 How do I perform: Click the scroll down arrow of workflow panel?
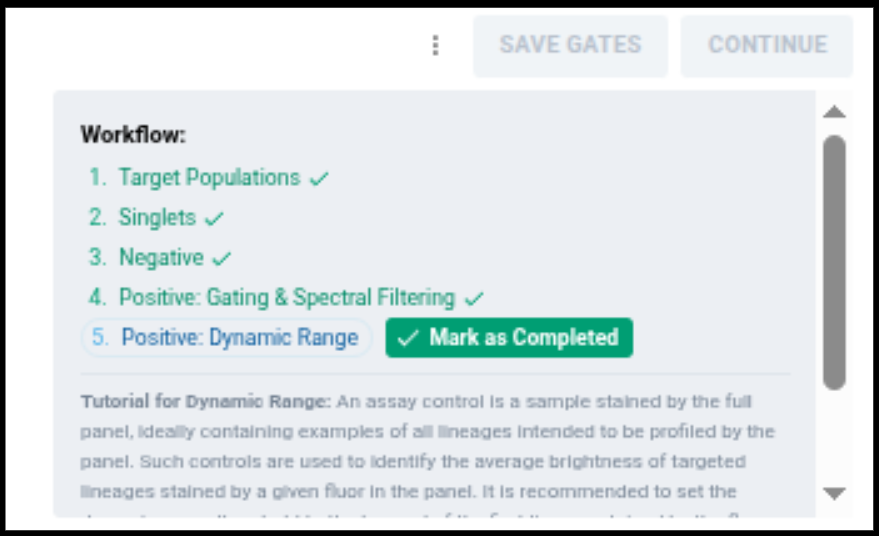pos(834,493)
